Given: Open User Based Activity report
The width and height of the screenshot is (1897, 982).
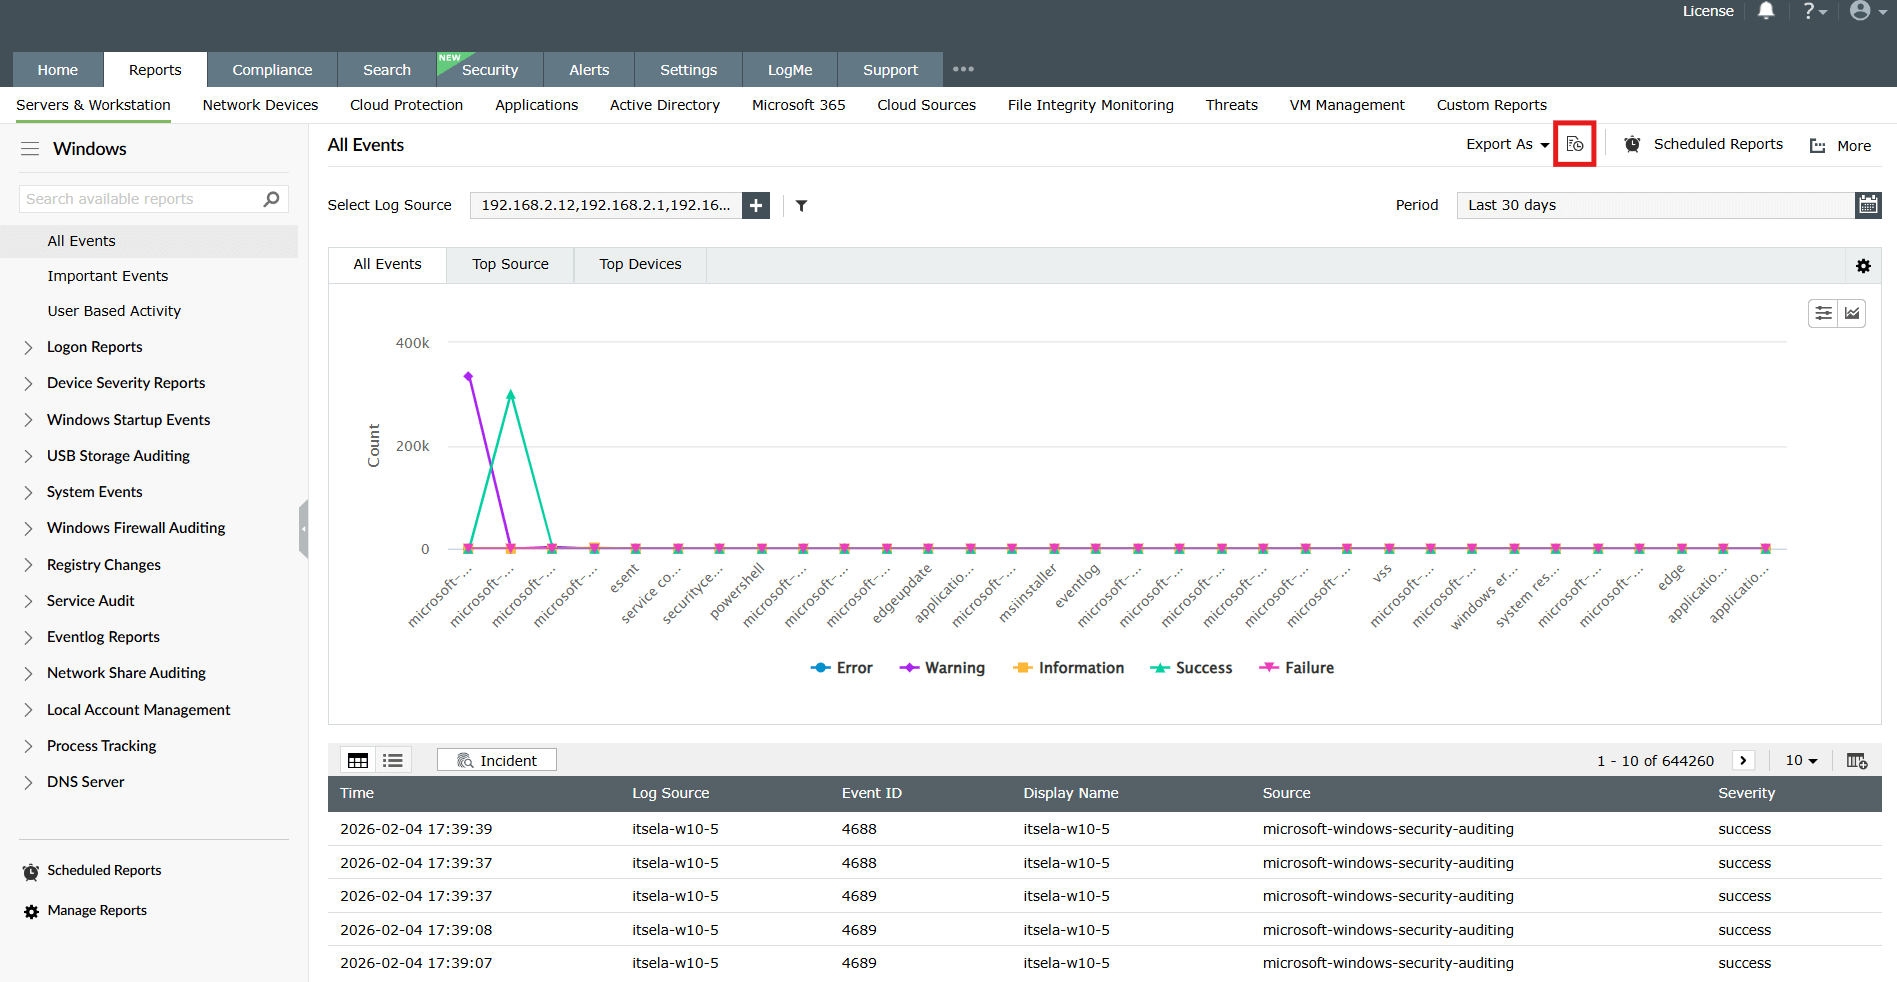Looking at the screenshot, I should [x=114, y=311].
